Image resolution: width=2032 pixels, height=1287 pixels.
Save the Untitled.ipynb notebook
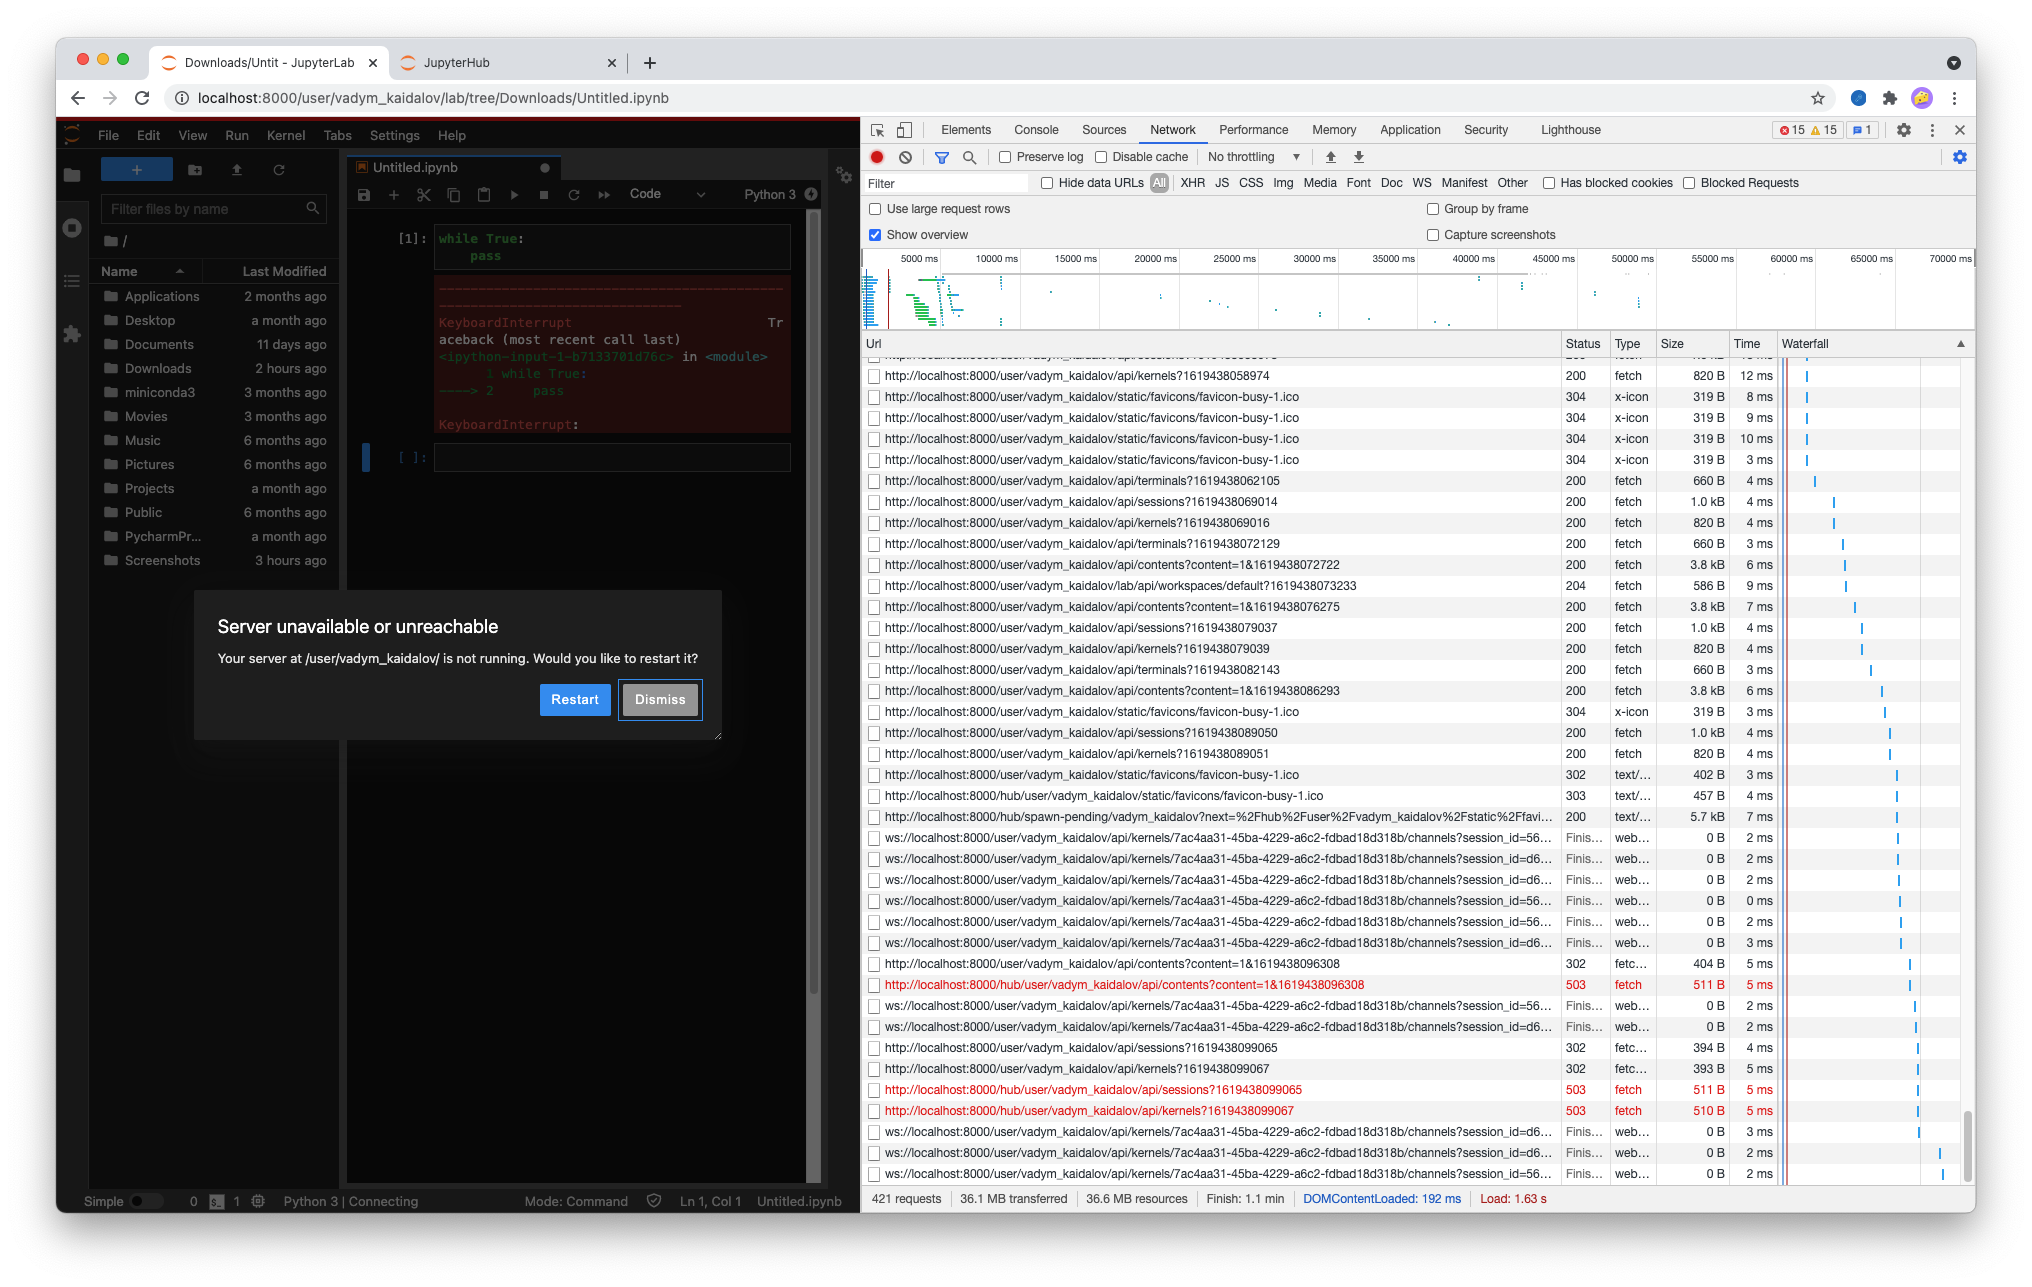point(364,195)
